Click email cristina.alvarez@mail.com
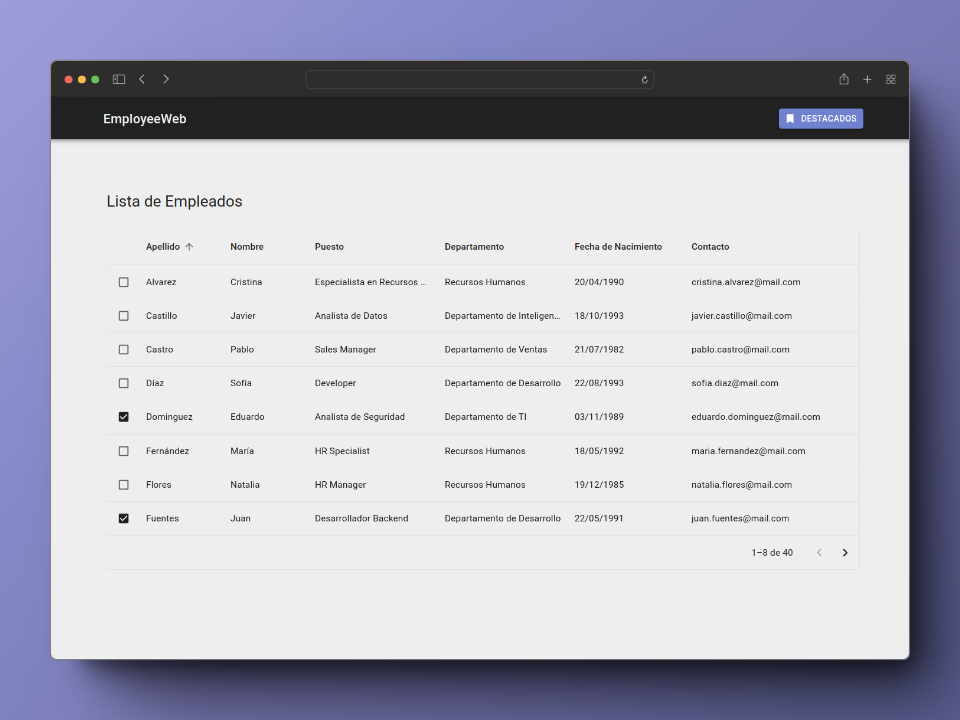960x720 pixels. [x=746, y=282]
